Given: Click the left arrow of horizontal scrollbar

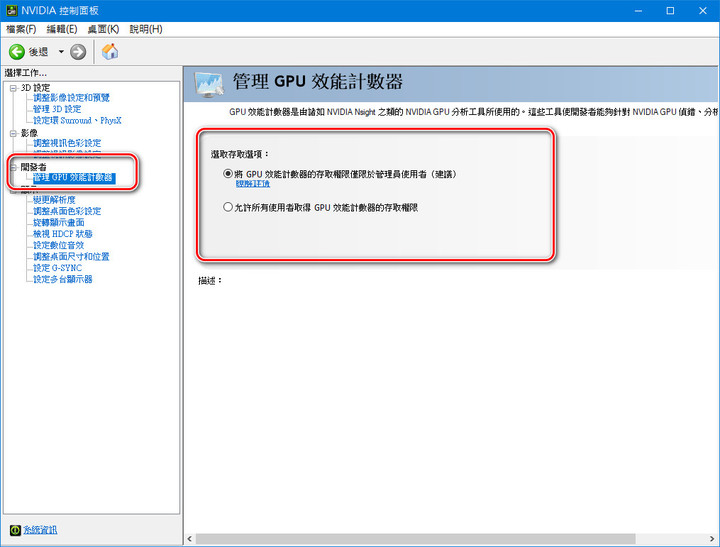Looking at the screenshot, I should point(190,539).
